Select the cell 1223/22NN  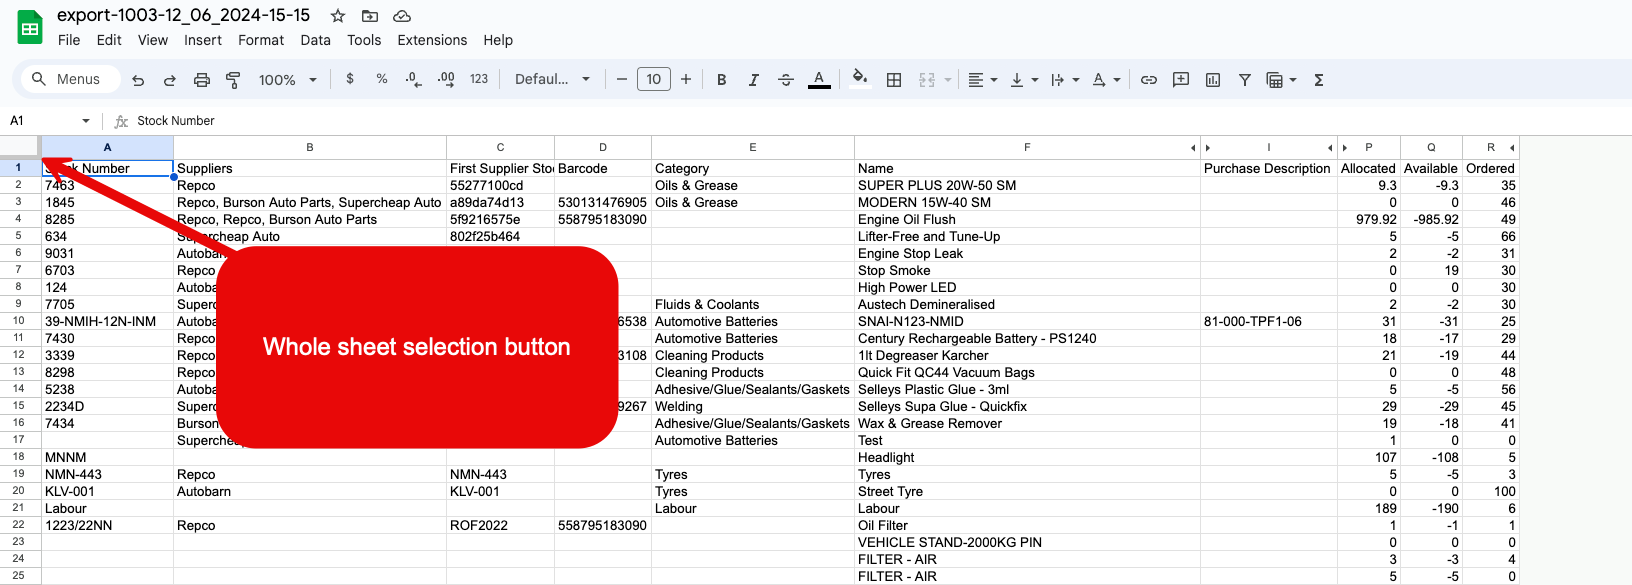[x=107, y=525]
